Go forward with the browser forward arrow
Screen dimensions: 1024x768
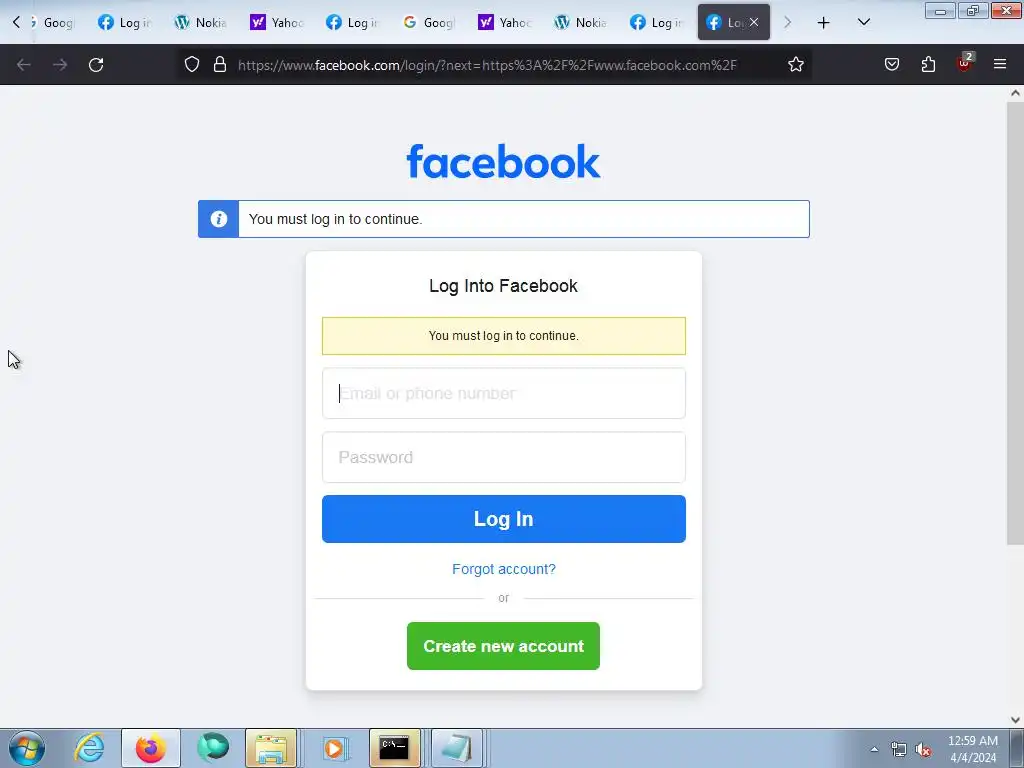pyautogui.click(x=60, y=65)
